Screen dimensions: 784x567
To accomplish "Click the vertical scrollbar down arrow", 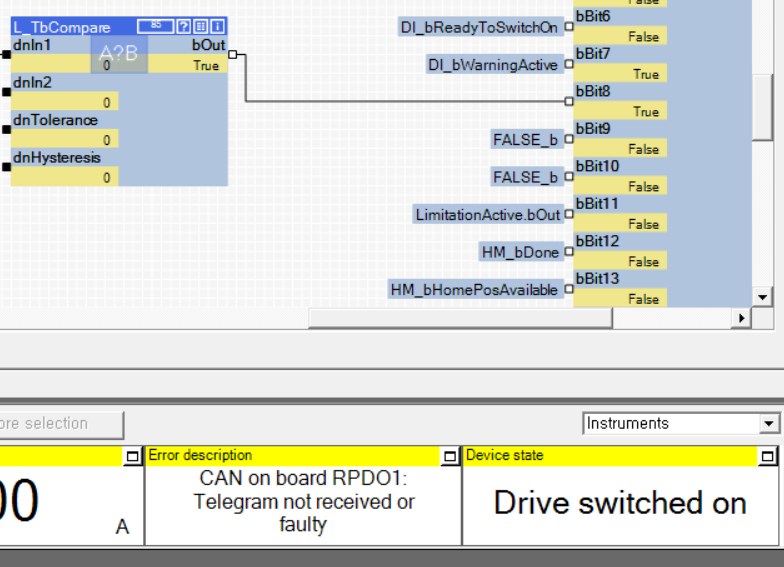I will [x=762, y=298].
